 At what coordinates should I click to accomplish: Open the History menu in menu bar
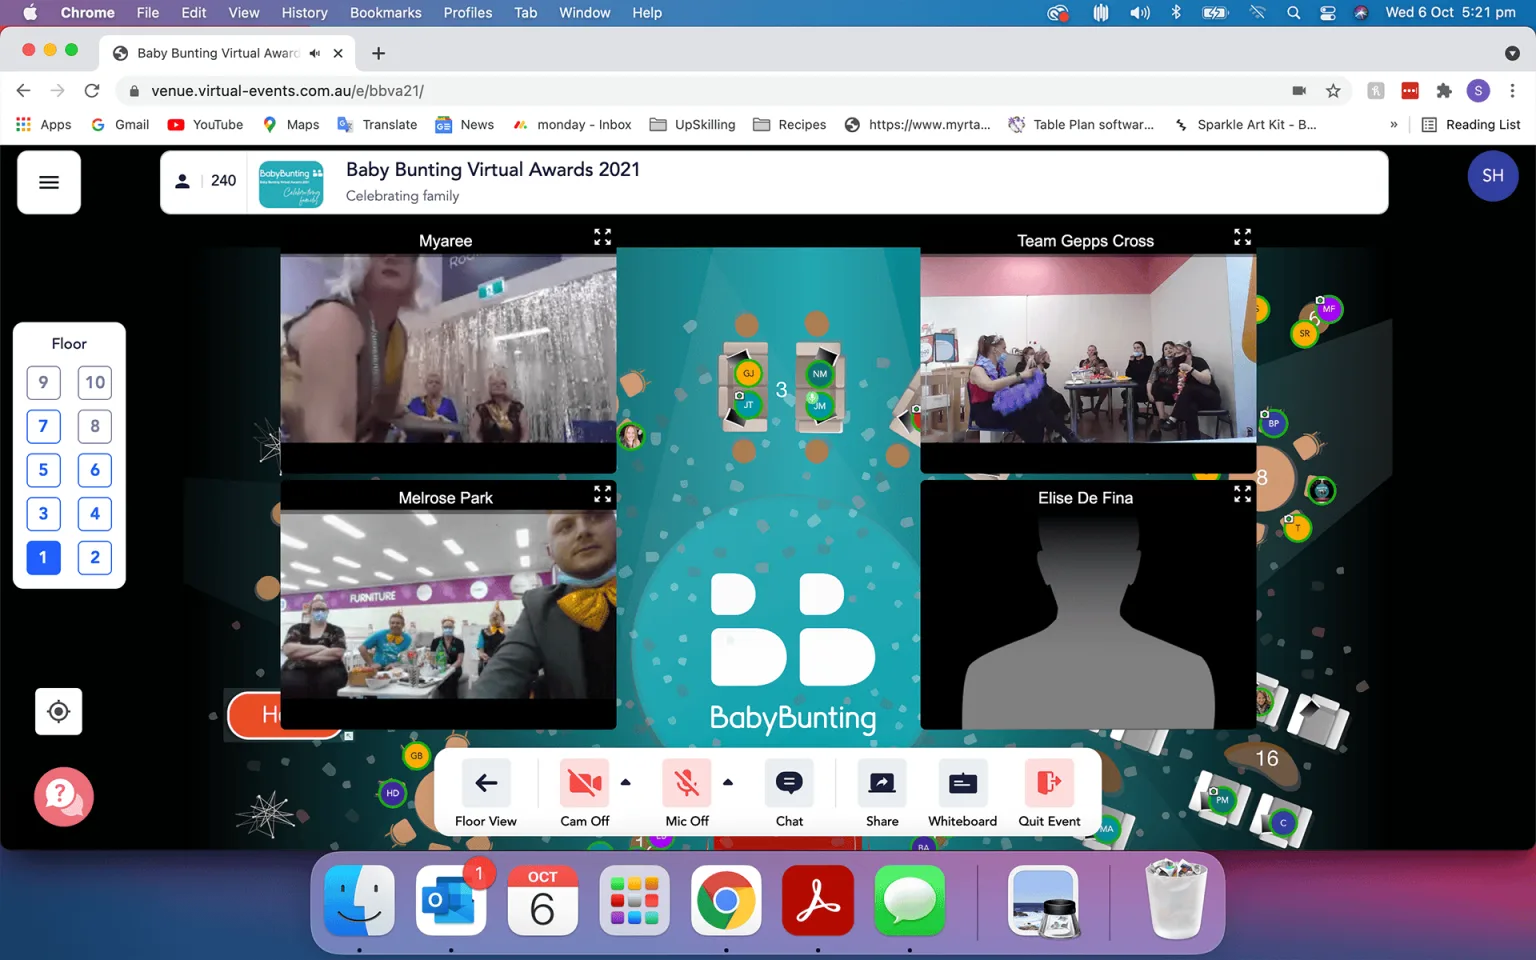pos(304,13)
